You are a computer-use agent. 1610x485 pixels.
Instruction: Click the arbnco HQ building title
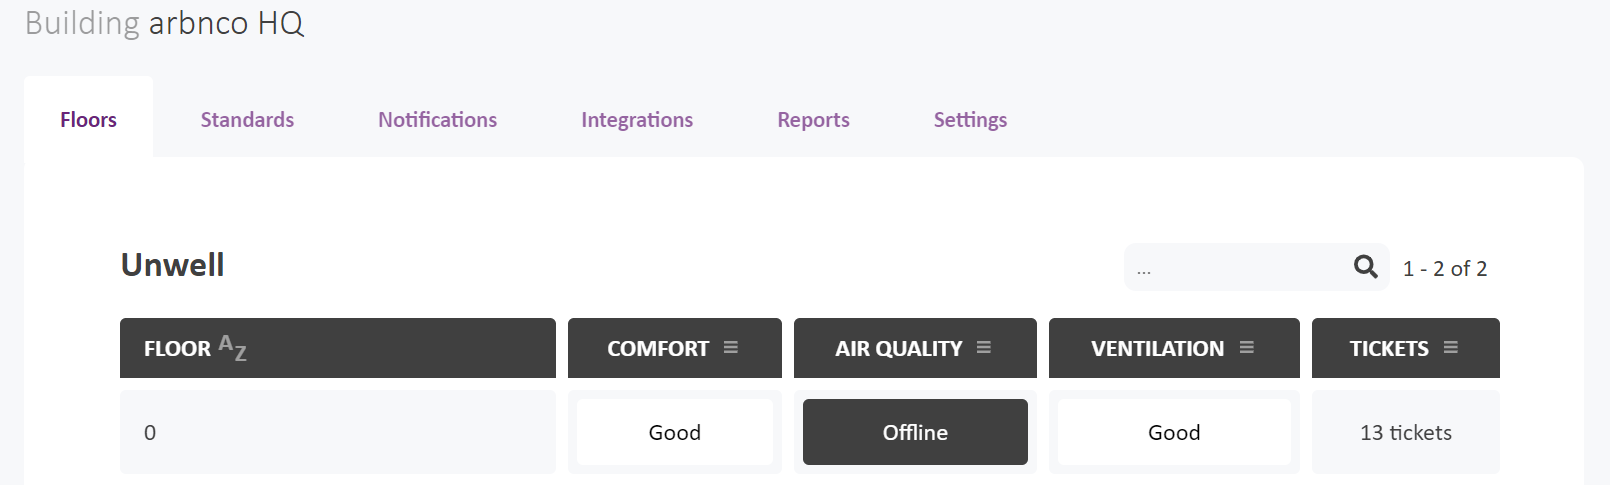click(x=226, y=23)
